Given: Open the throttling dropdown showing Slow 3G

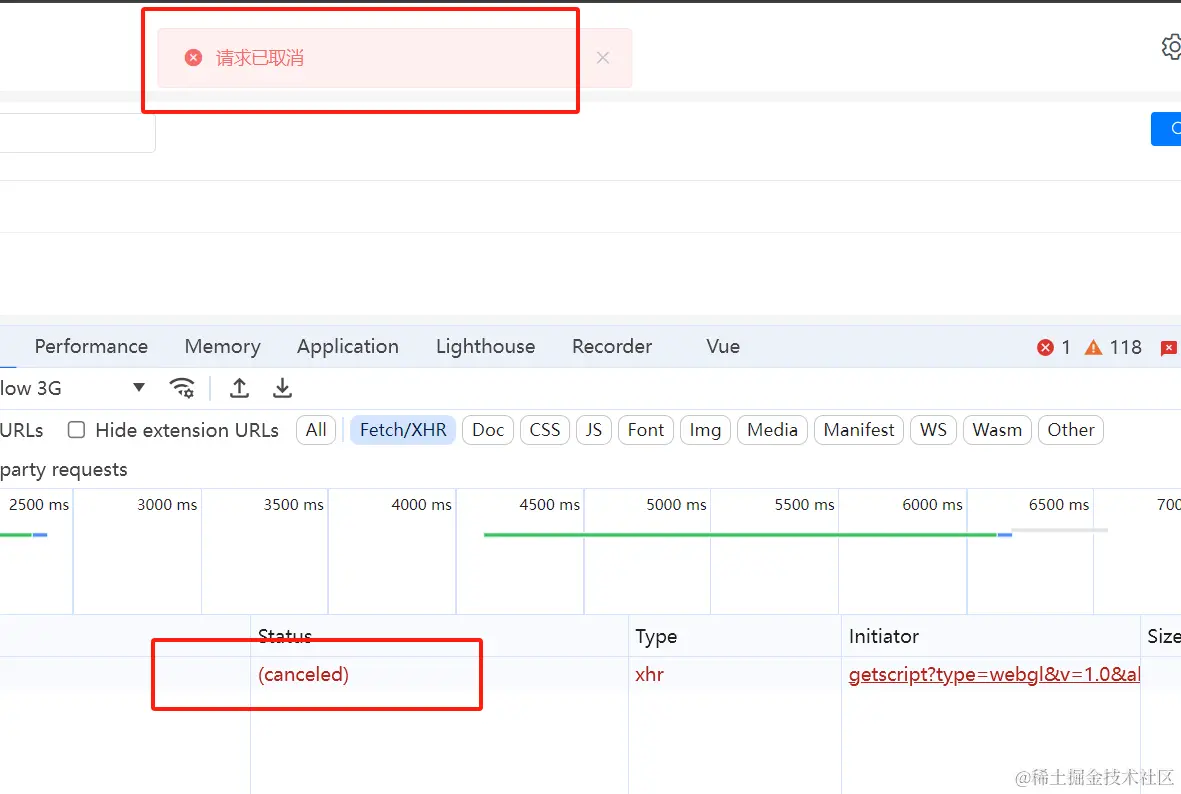Looking at the screenshot, I should click(73, 388).
